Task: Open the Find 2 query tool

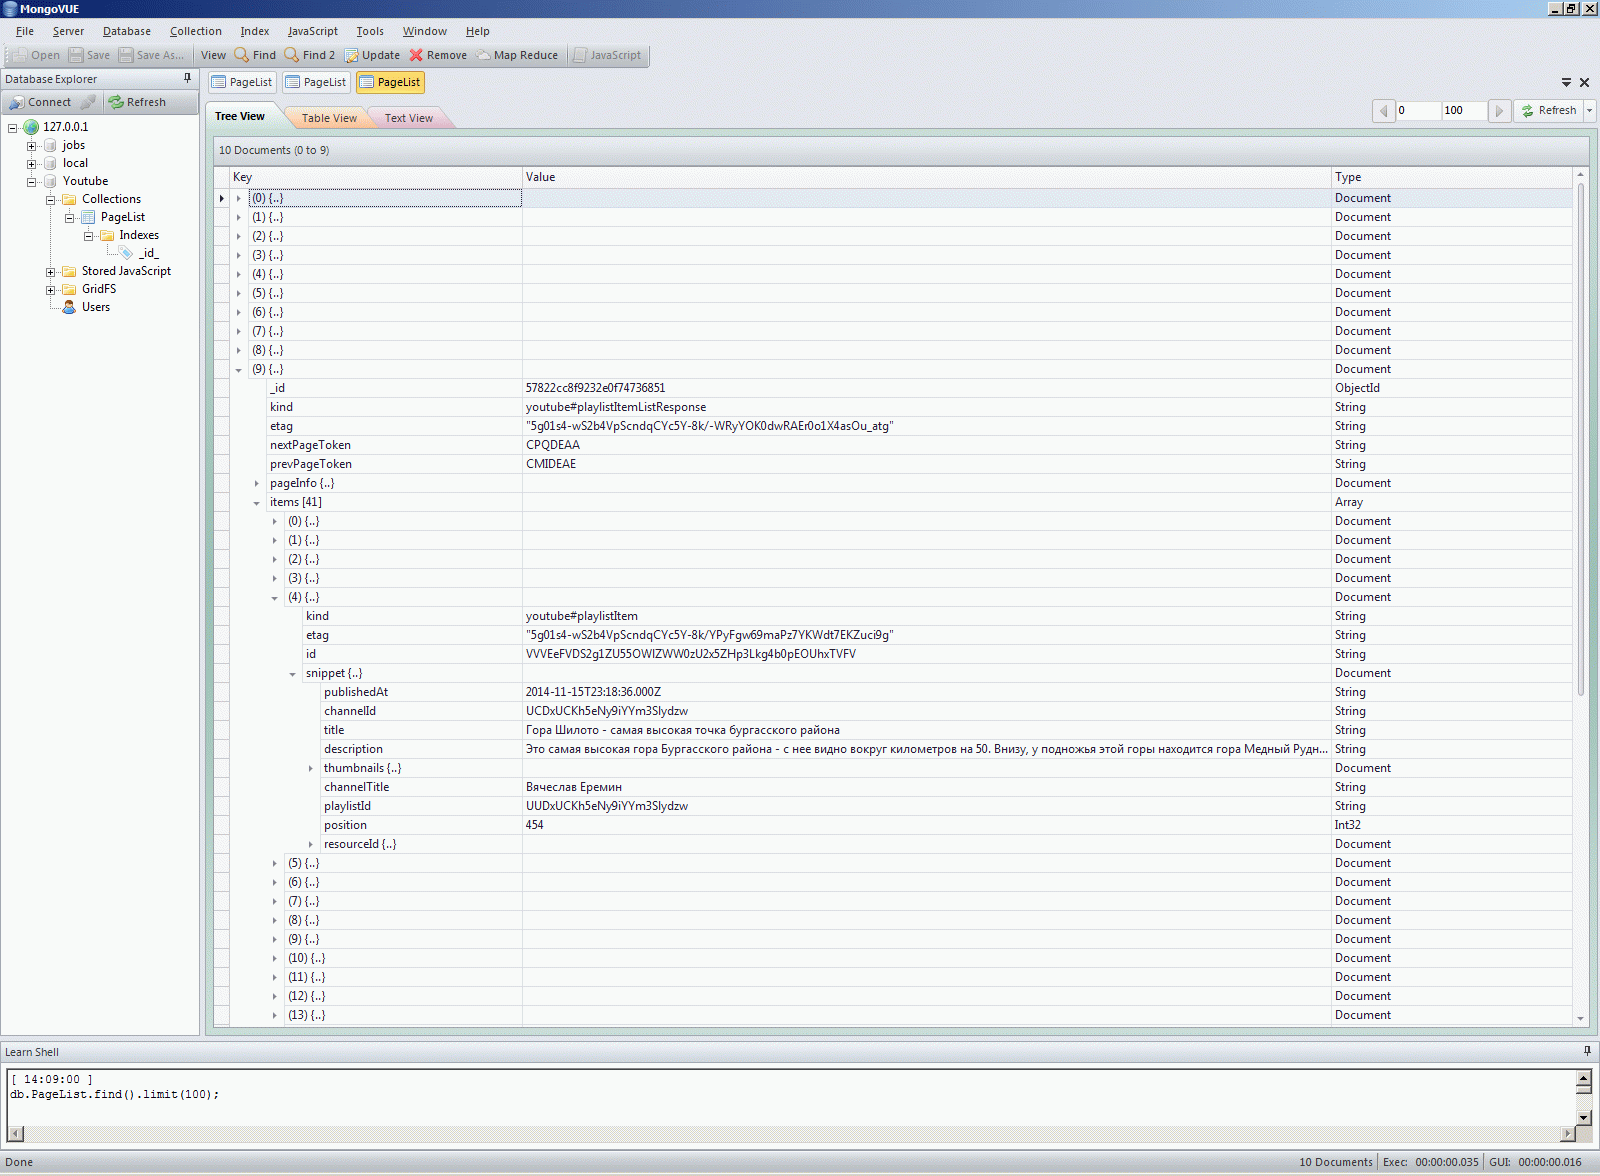Action: point(310,55)
